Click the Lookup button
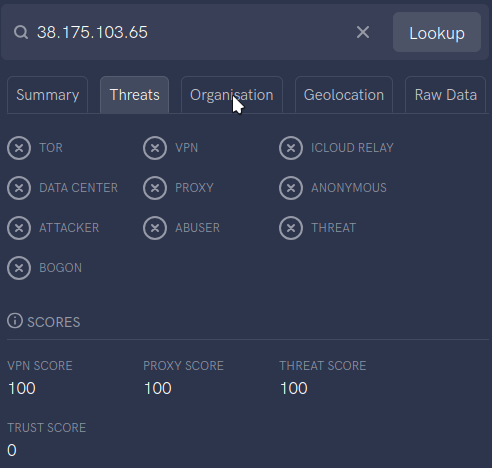Screen dimensions: 492x468 (437, 32)
